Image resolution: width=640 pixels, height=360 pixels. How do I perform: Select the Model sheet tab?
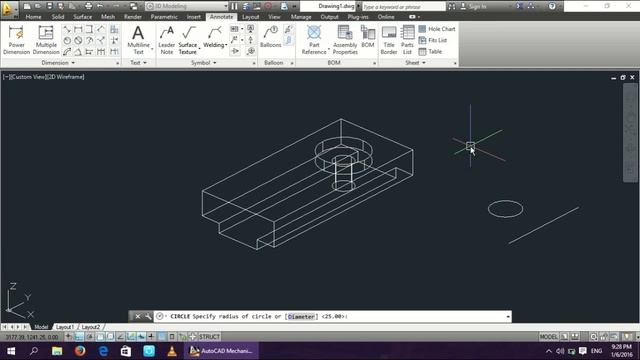pos(41,327)
